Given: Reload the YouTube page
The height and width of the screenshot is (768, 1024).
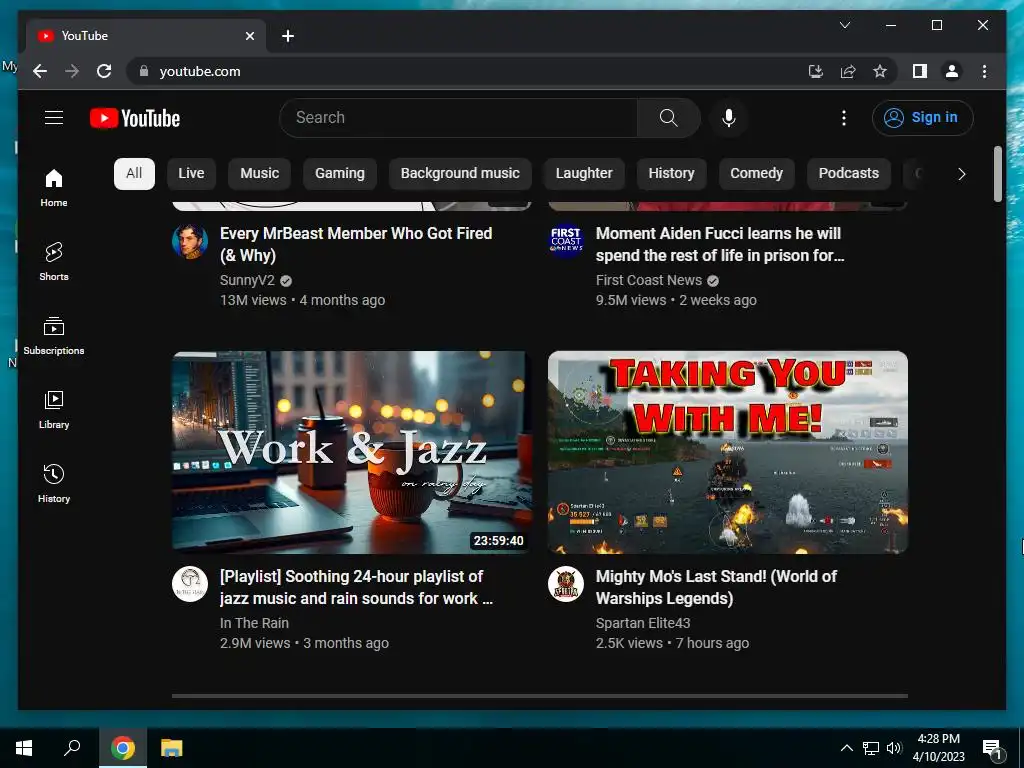Looking at the screenshot, I should (104, 71).
